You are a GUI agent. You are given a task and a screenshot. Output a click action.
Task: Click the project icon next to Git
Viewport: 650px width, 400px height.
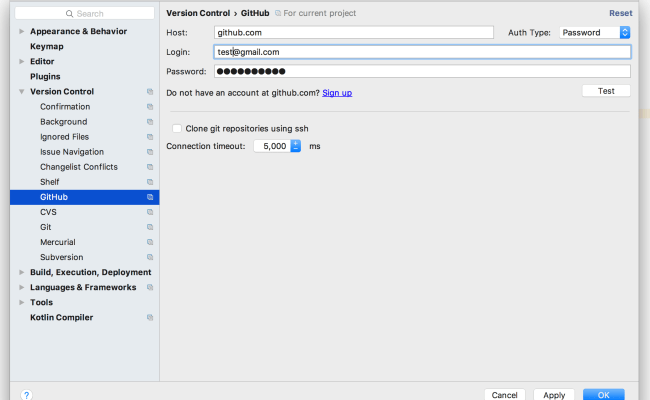tap(150, 227)
